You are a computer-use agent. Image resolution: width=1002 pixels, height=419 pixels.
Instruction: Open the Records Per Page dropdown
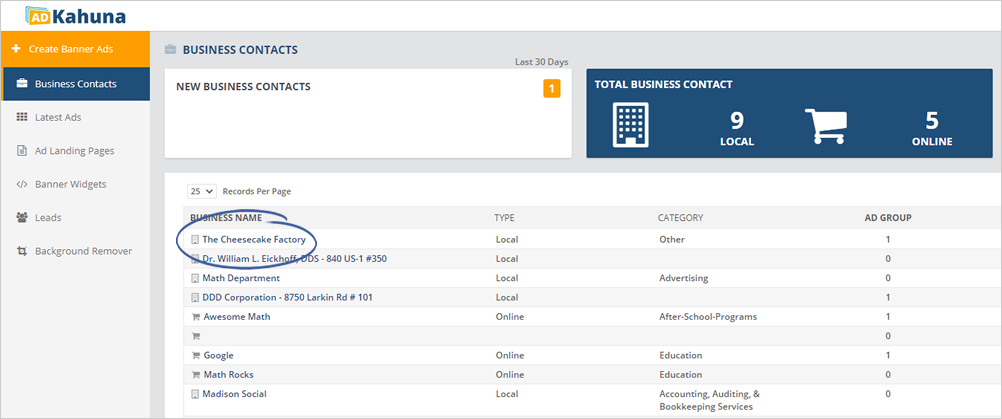201,191
